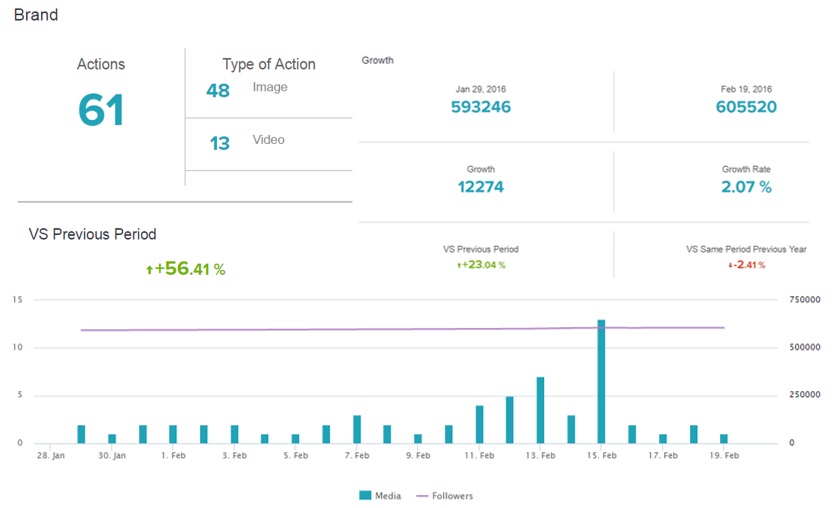Click the red down arrow beside -2.41 %
This screenshot has width=835, height=508.
pyautogui.click(x=730, y=265)
